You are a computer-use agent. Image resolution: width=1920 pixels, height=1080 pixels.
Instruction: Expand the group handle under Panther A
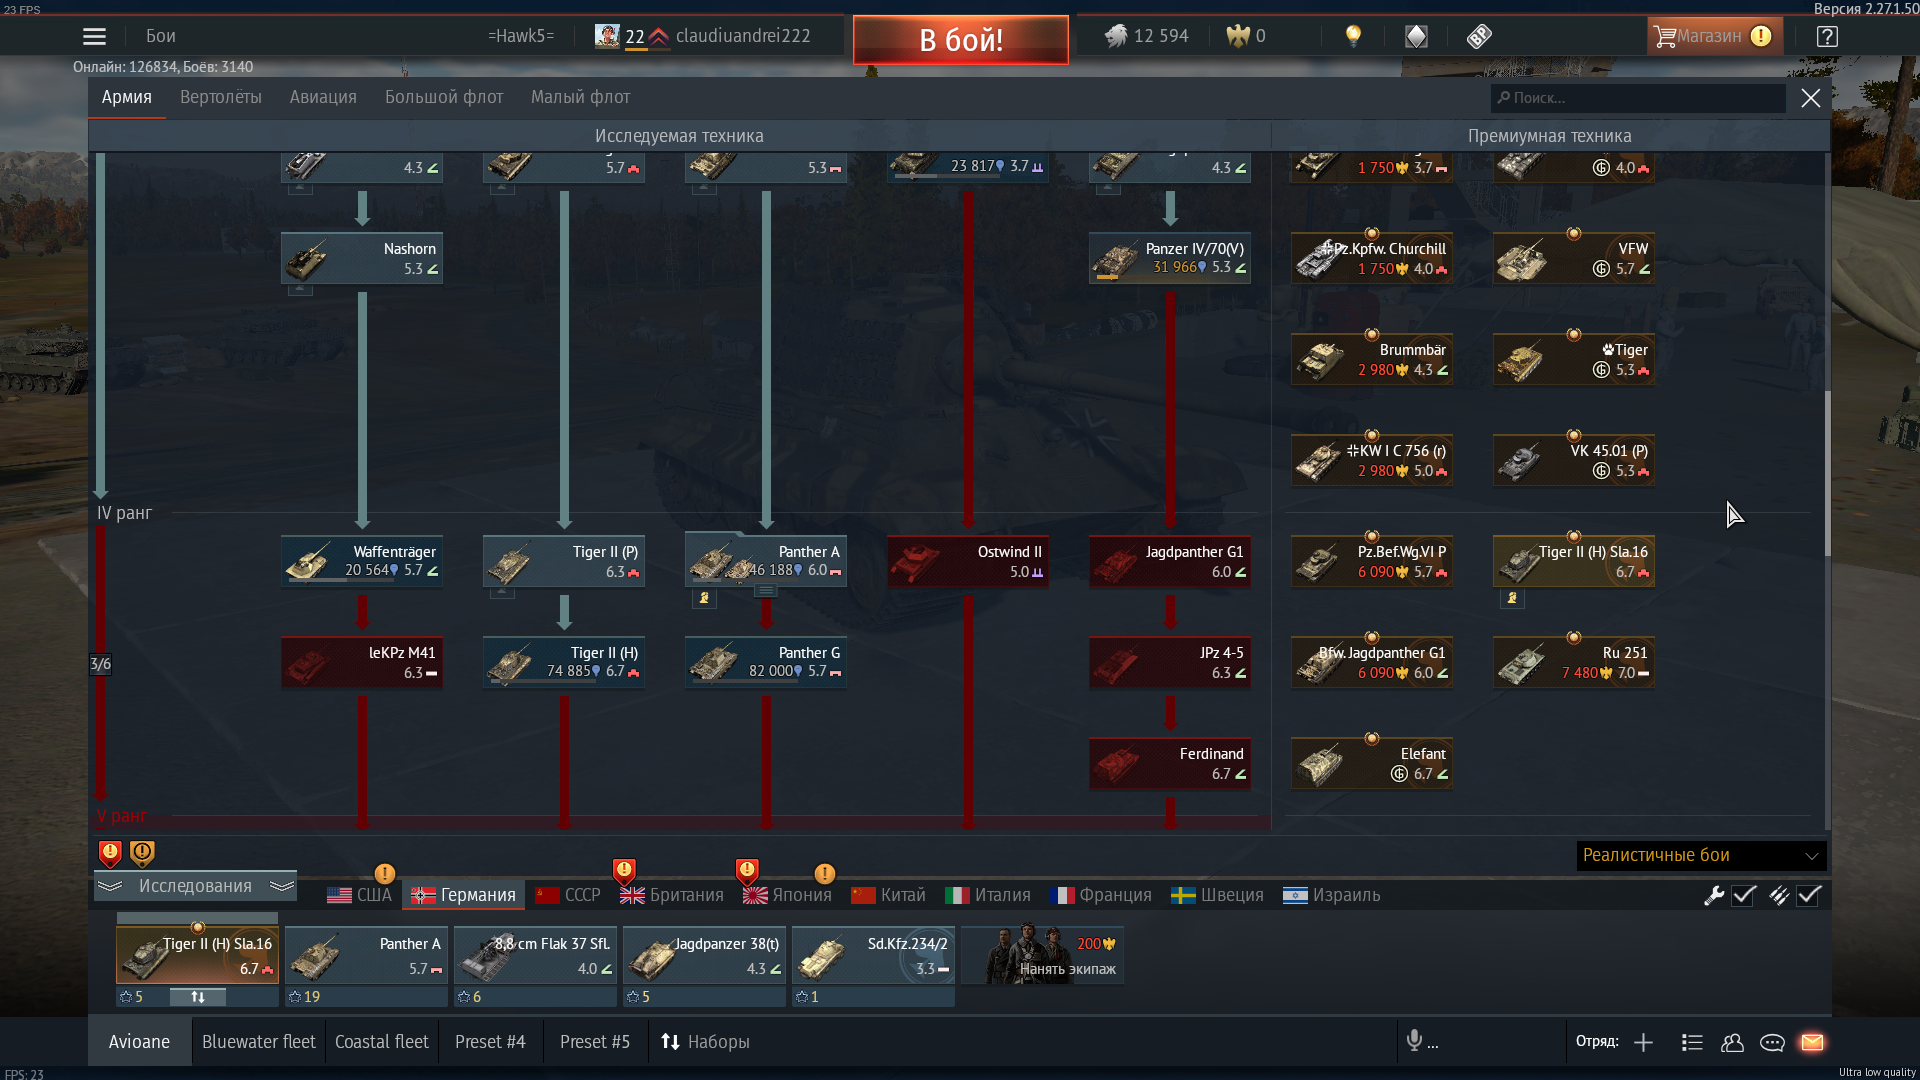click(x=765, y=591)
